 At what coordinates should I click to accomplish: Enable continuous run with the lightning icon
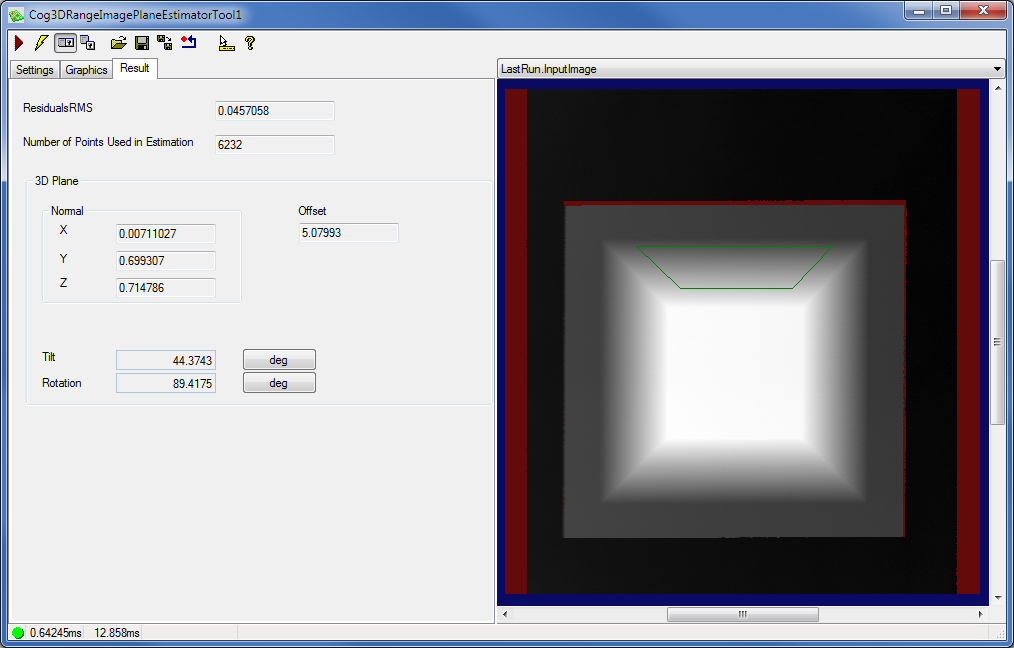[41, 43]
